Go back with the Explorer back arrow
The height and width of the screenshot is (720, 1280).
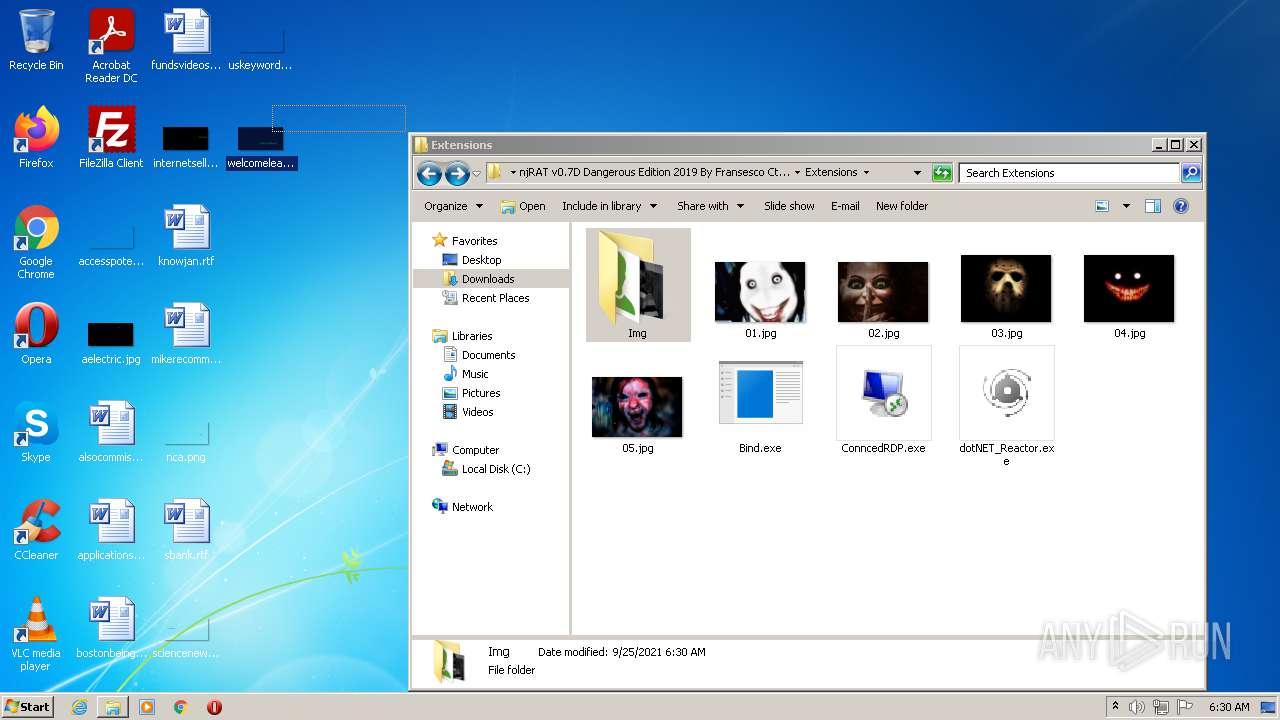(x=430, y=174)
